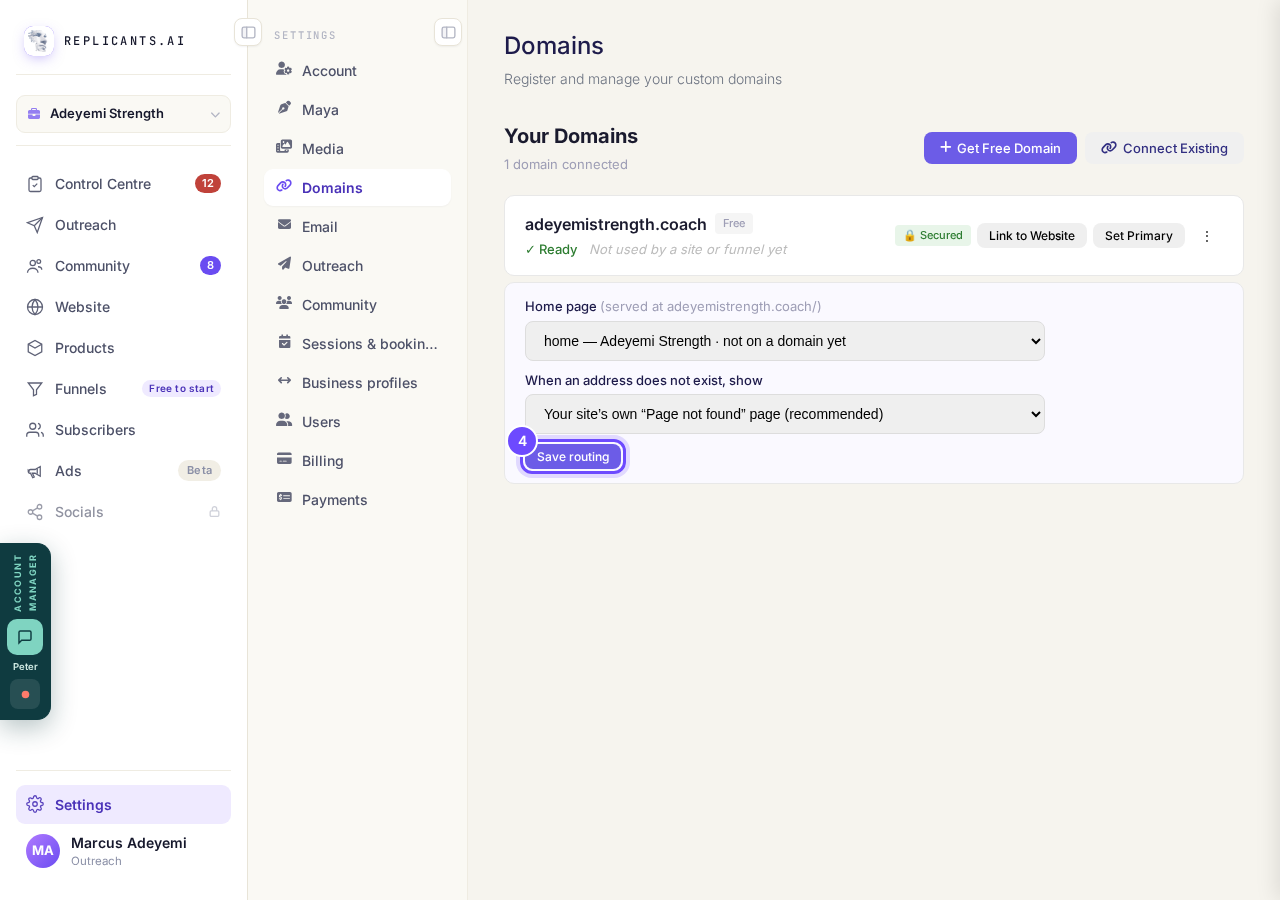Image resolution: width=1280 pixels, height=900 pixels.
Task: Open Business profiles settings
Action: pyautogui.click(x=357, y=382)
